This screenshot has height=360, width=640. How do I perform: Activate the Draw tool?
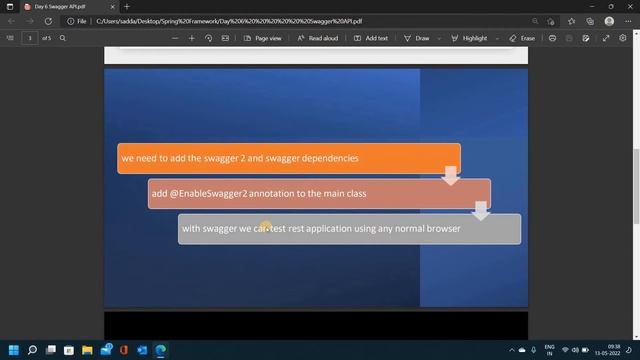click(x=417, y=38)
